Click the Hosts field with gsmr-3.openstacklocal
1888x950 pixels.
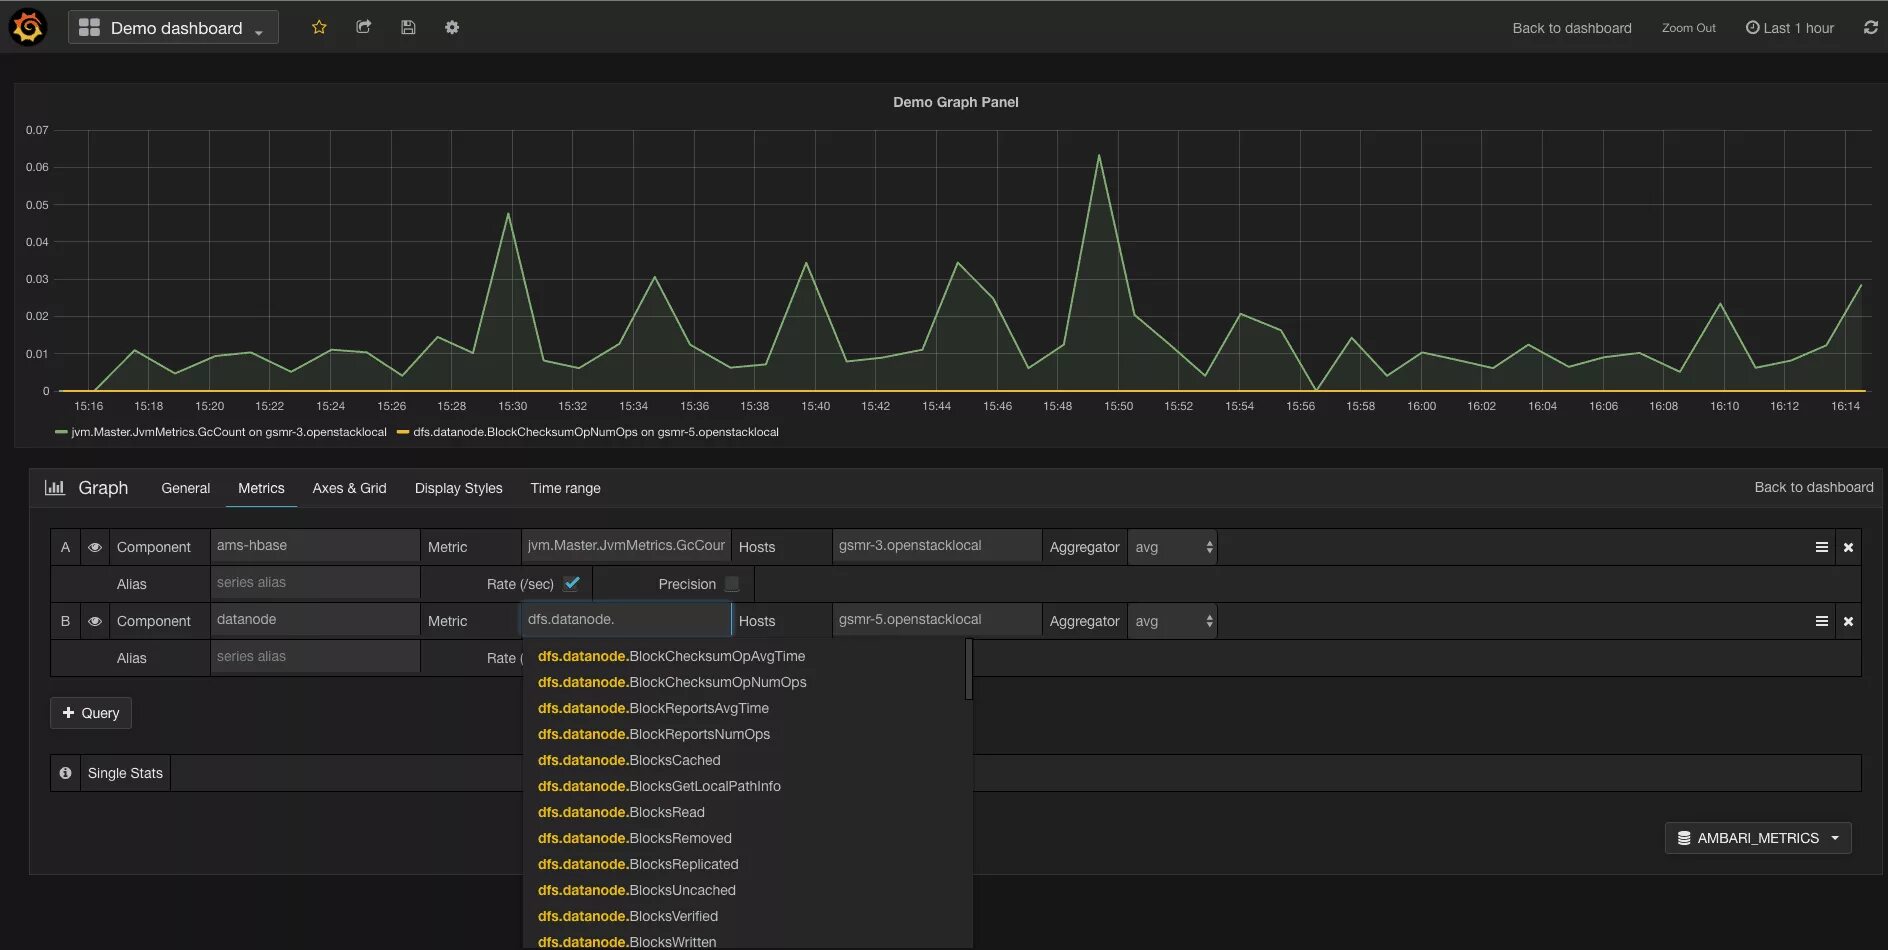click(x=937, y=546)
